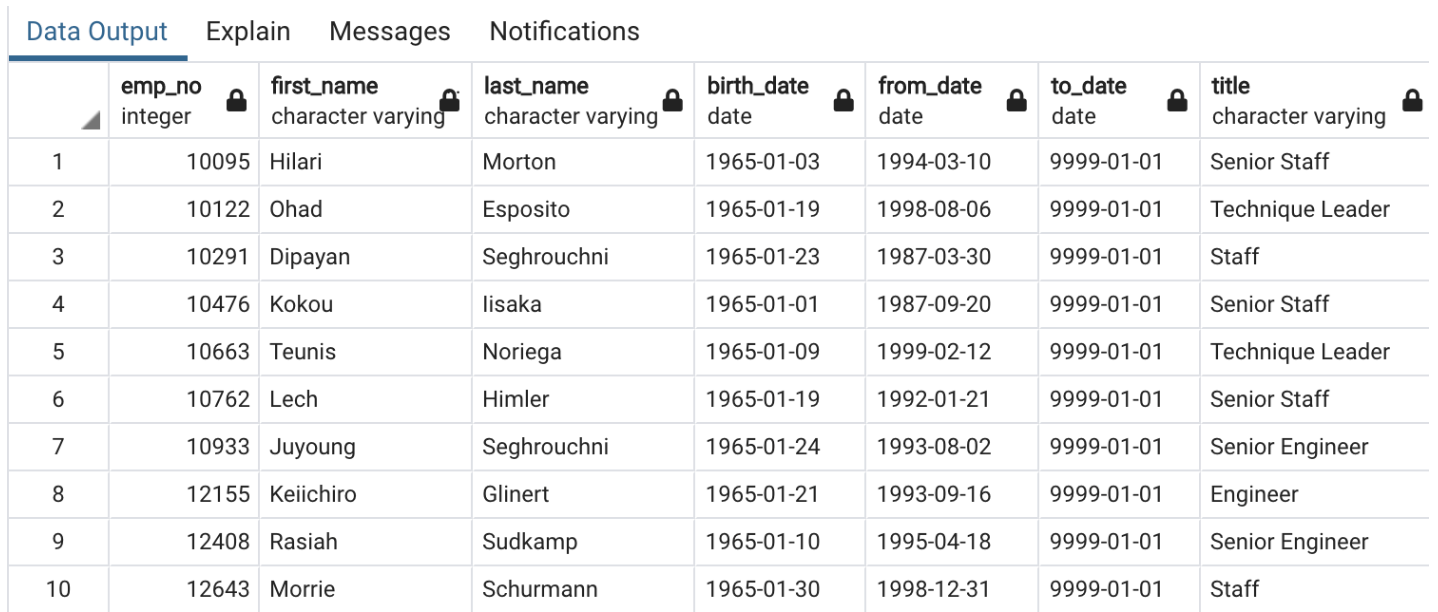Open the Notifications tab
This screenshot has height=612, width=1438.
tap(564, 31)
